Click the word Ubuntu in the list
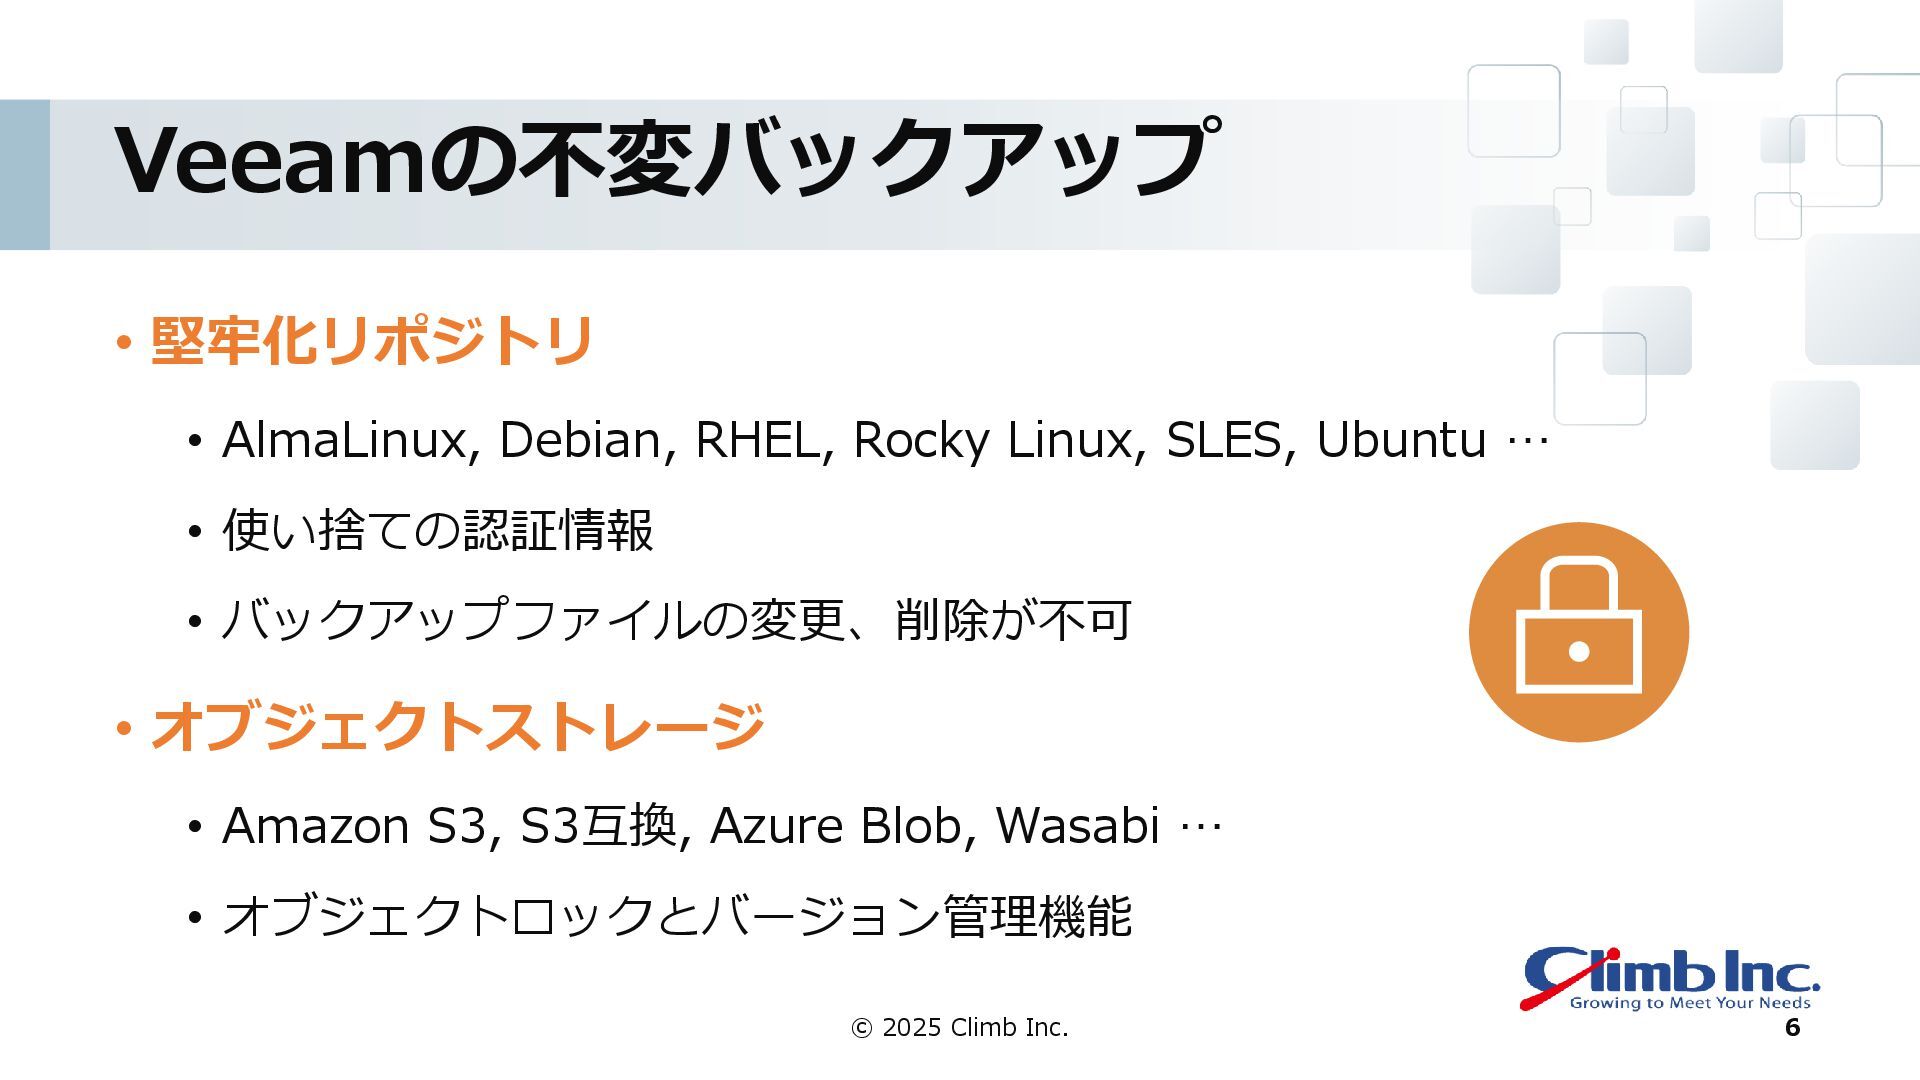Screen dimensions: 1920x1080 pyautogui.click(x=1401, y=440)
